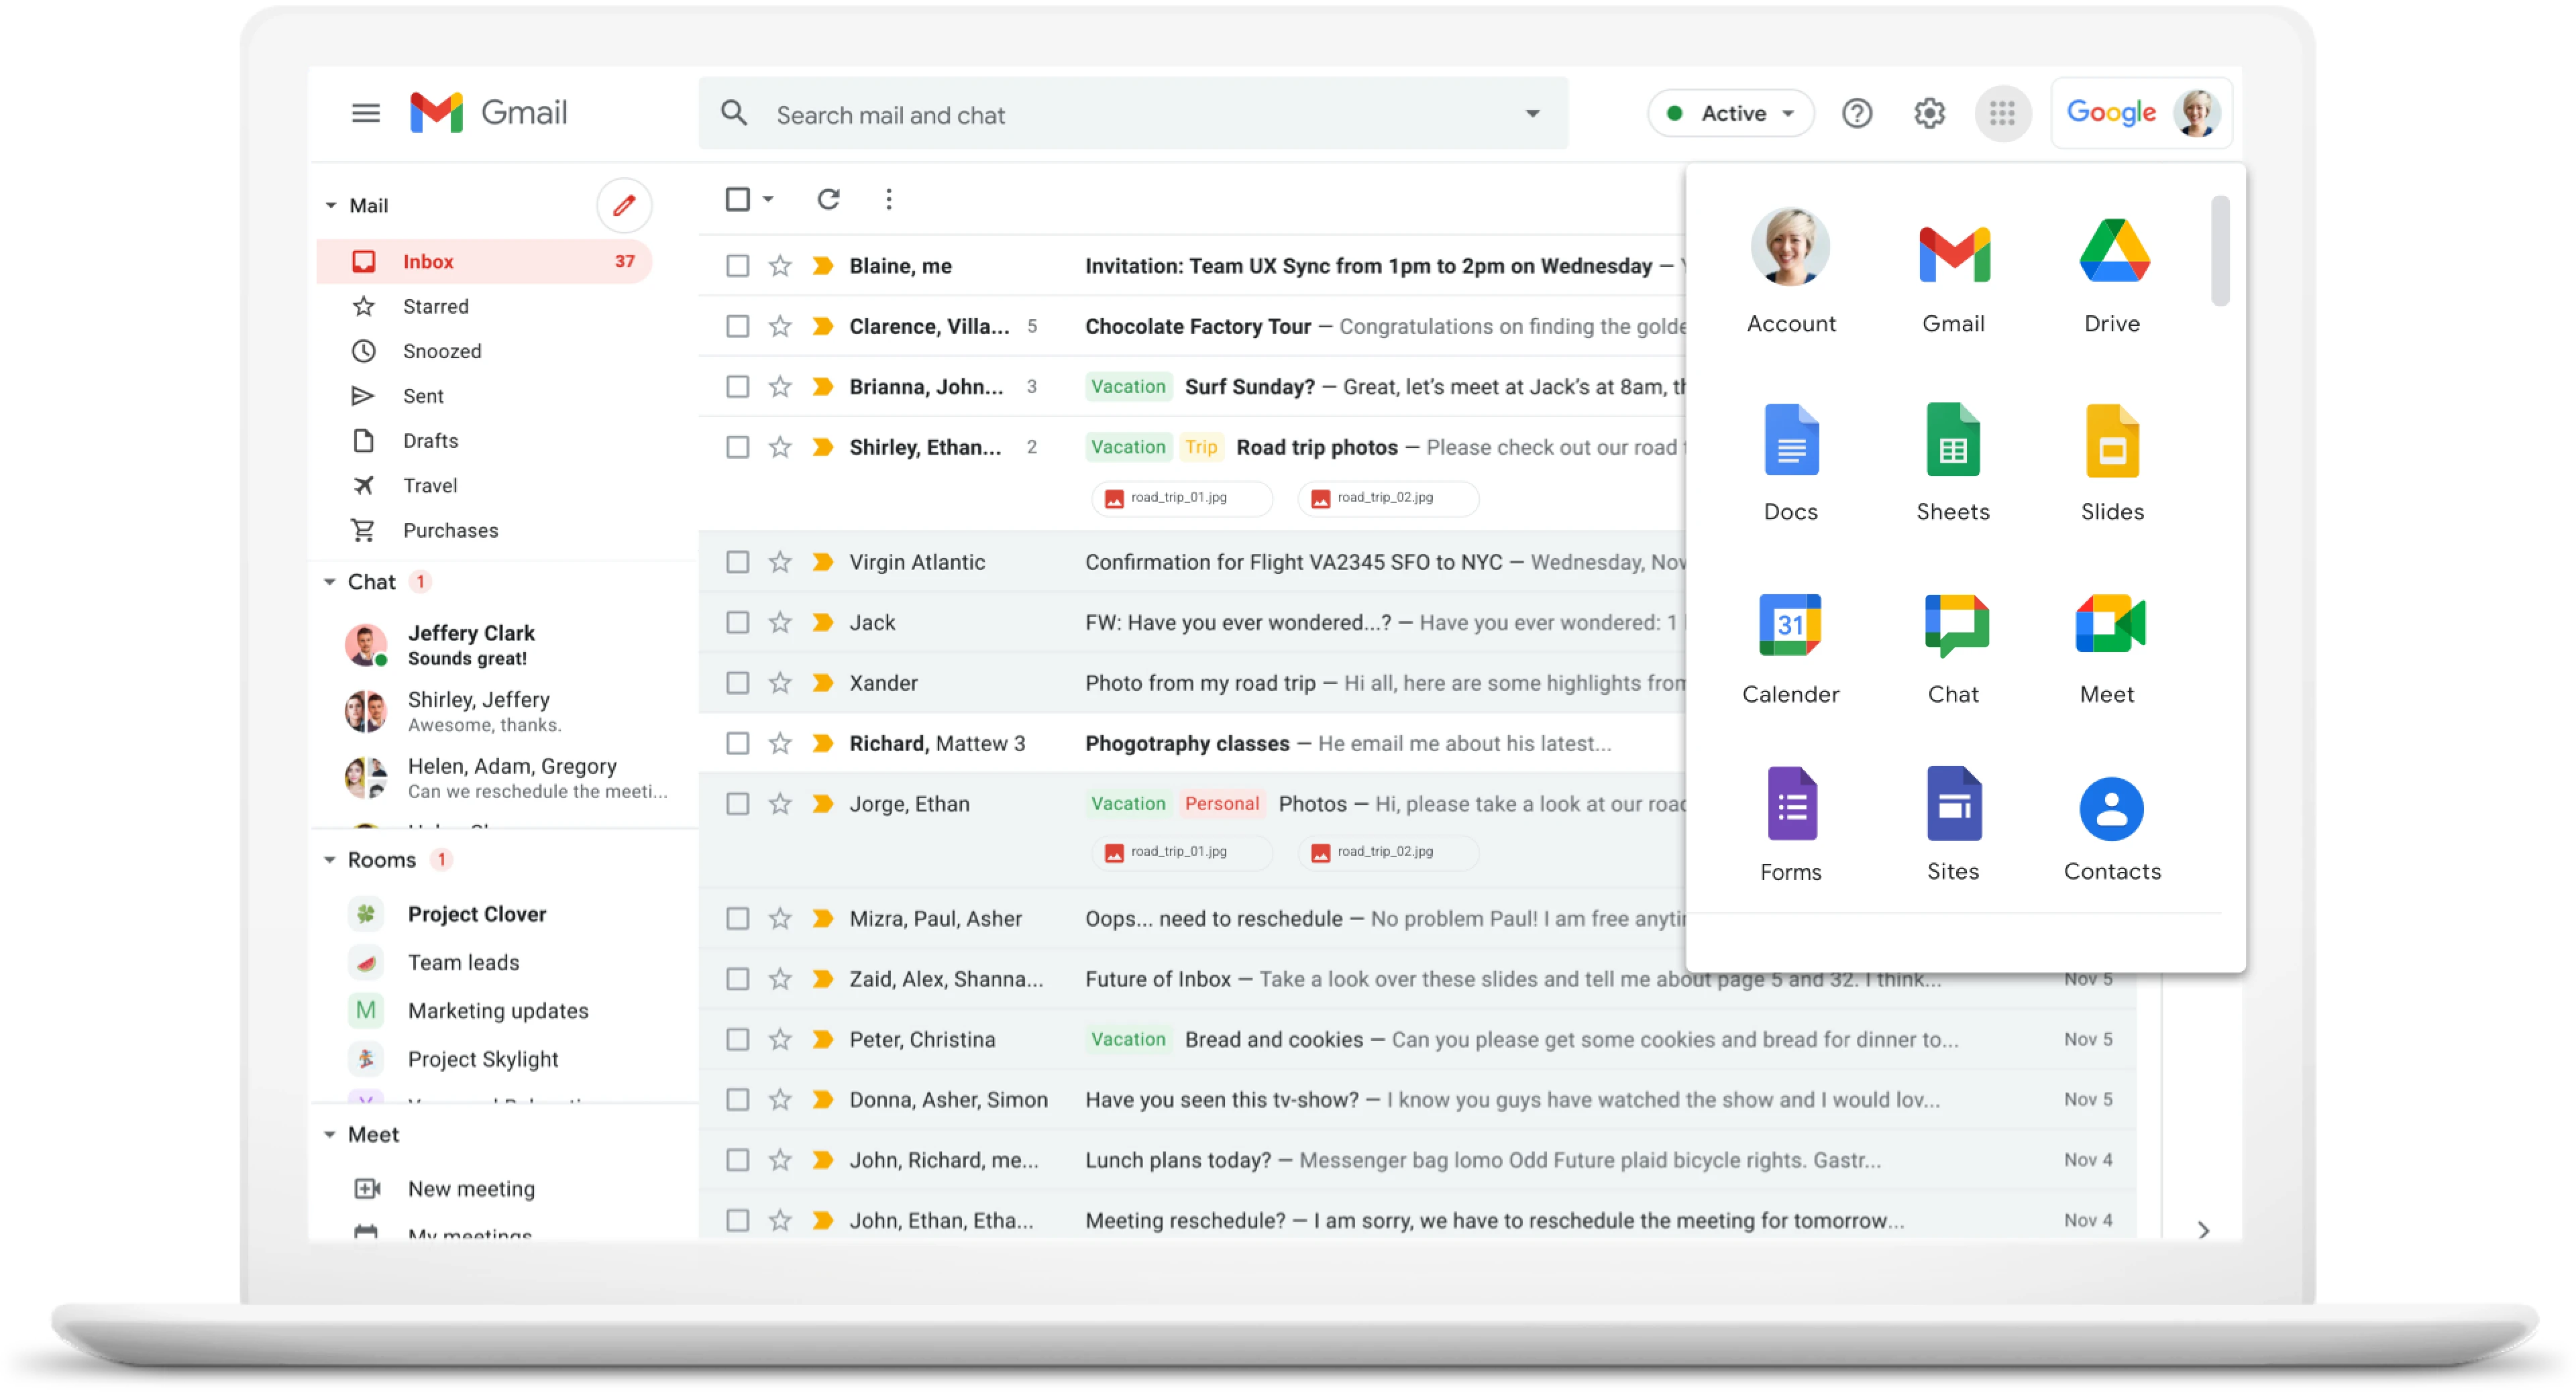Open the Google apps grid launcher
Image resolution: width=2576 pixels, height=1395 pixels.
[2002, 113]
